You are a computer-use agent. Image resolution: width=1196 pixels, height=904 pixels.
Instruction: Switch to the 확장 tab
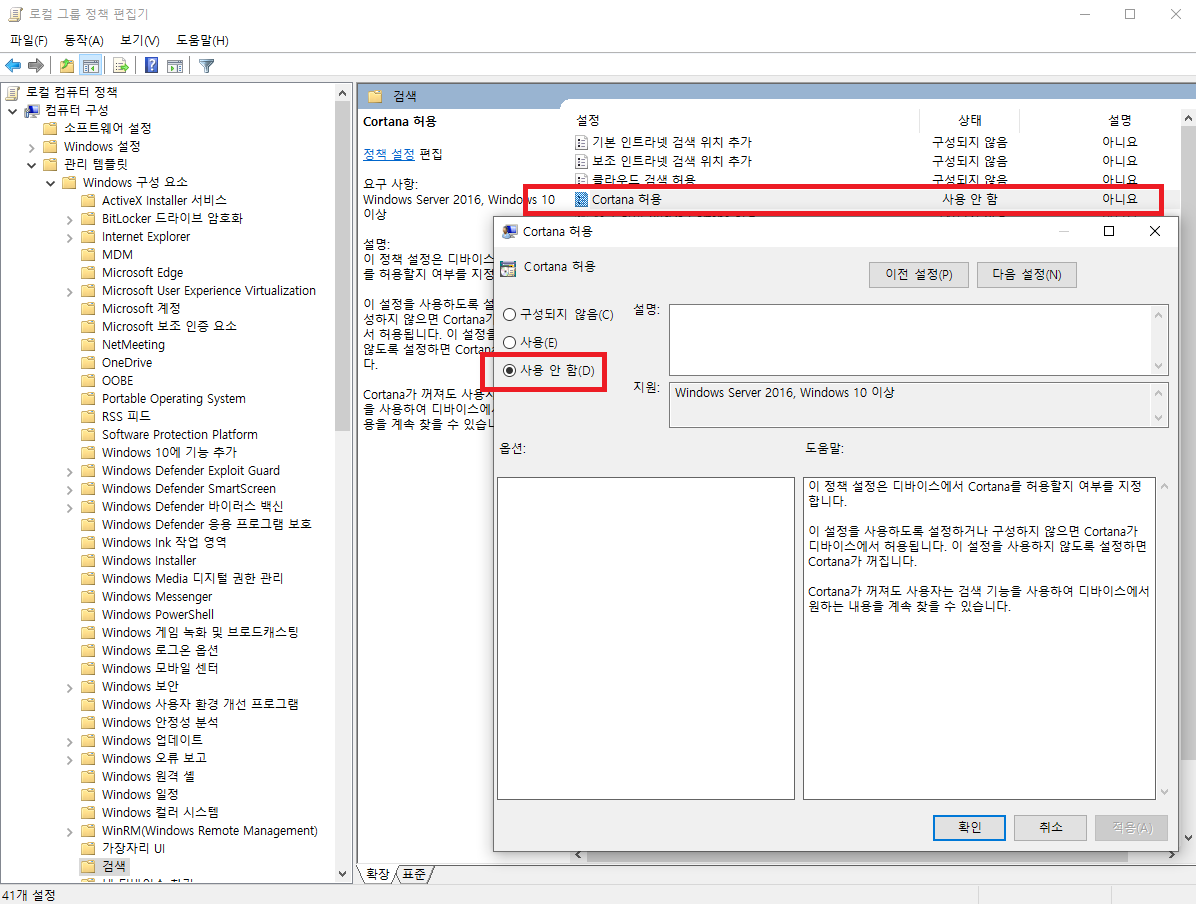pos(378,874)
